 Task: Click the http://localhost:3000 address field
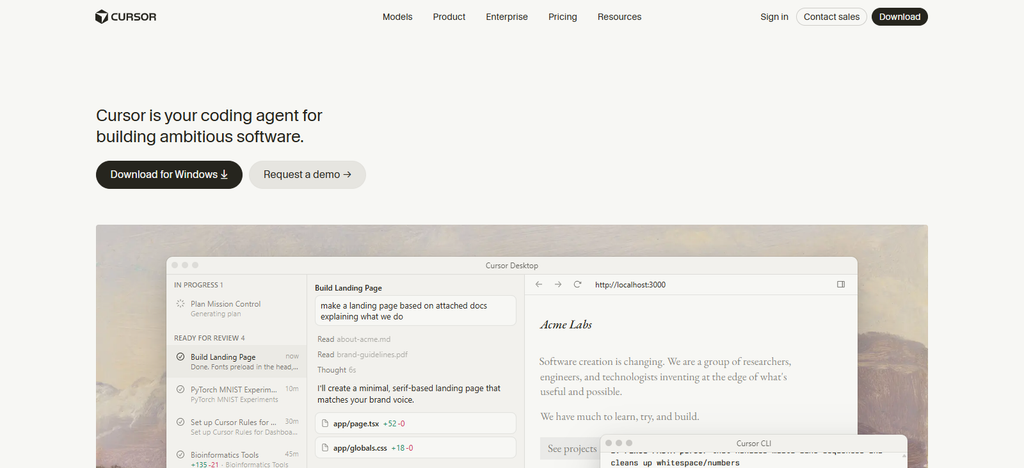630,285
